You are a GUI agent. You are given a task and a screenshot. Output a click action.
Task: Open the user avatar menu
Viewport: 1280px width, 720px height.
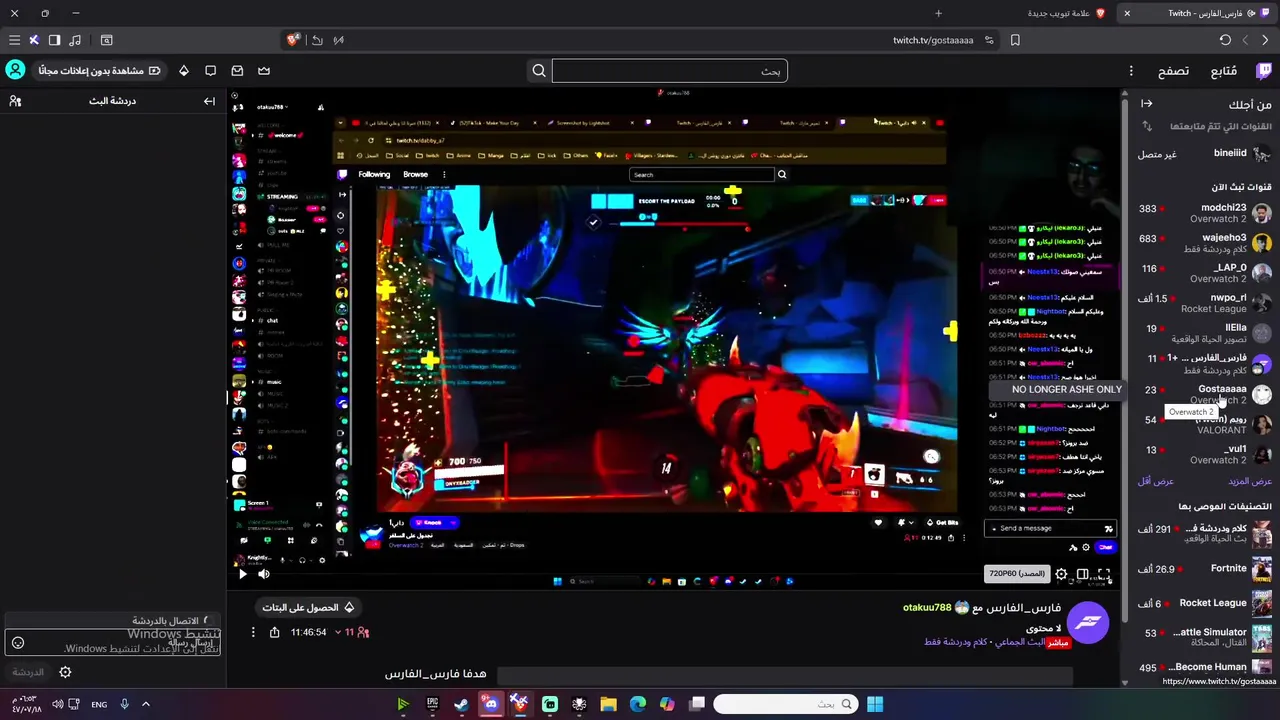tap(15, 70)
